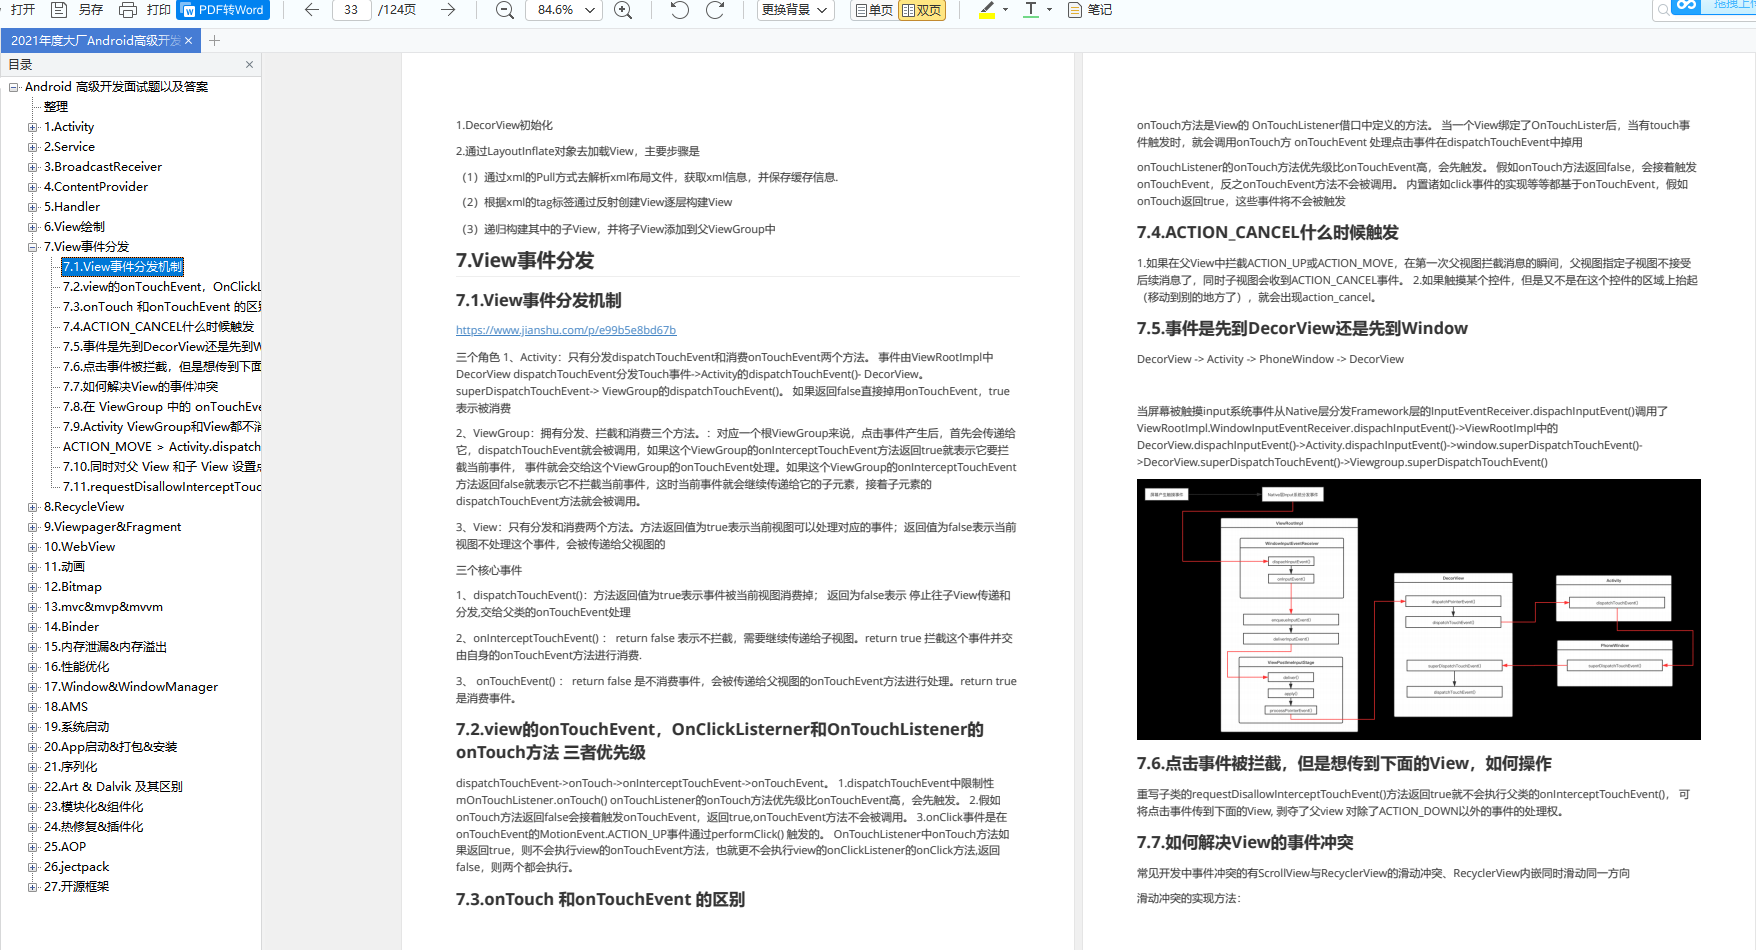Select 18.AMS in the outline

tap(66, 707)
